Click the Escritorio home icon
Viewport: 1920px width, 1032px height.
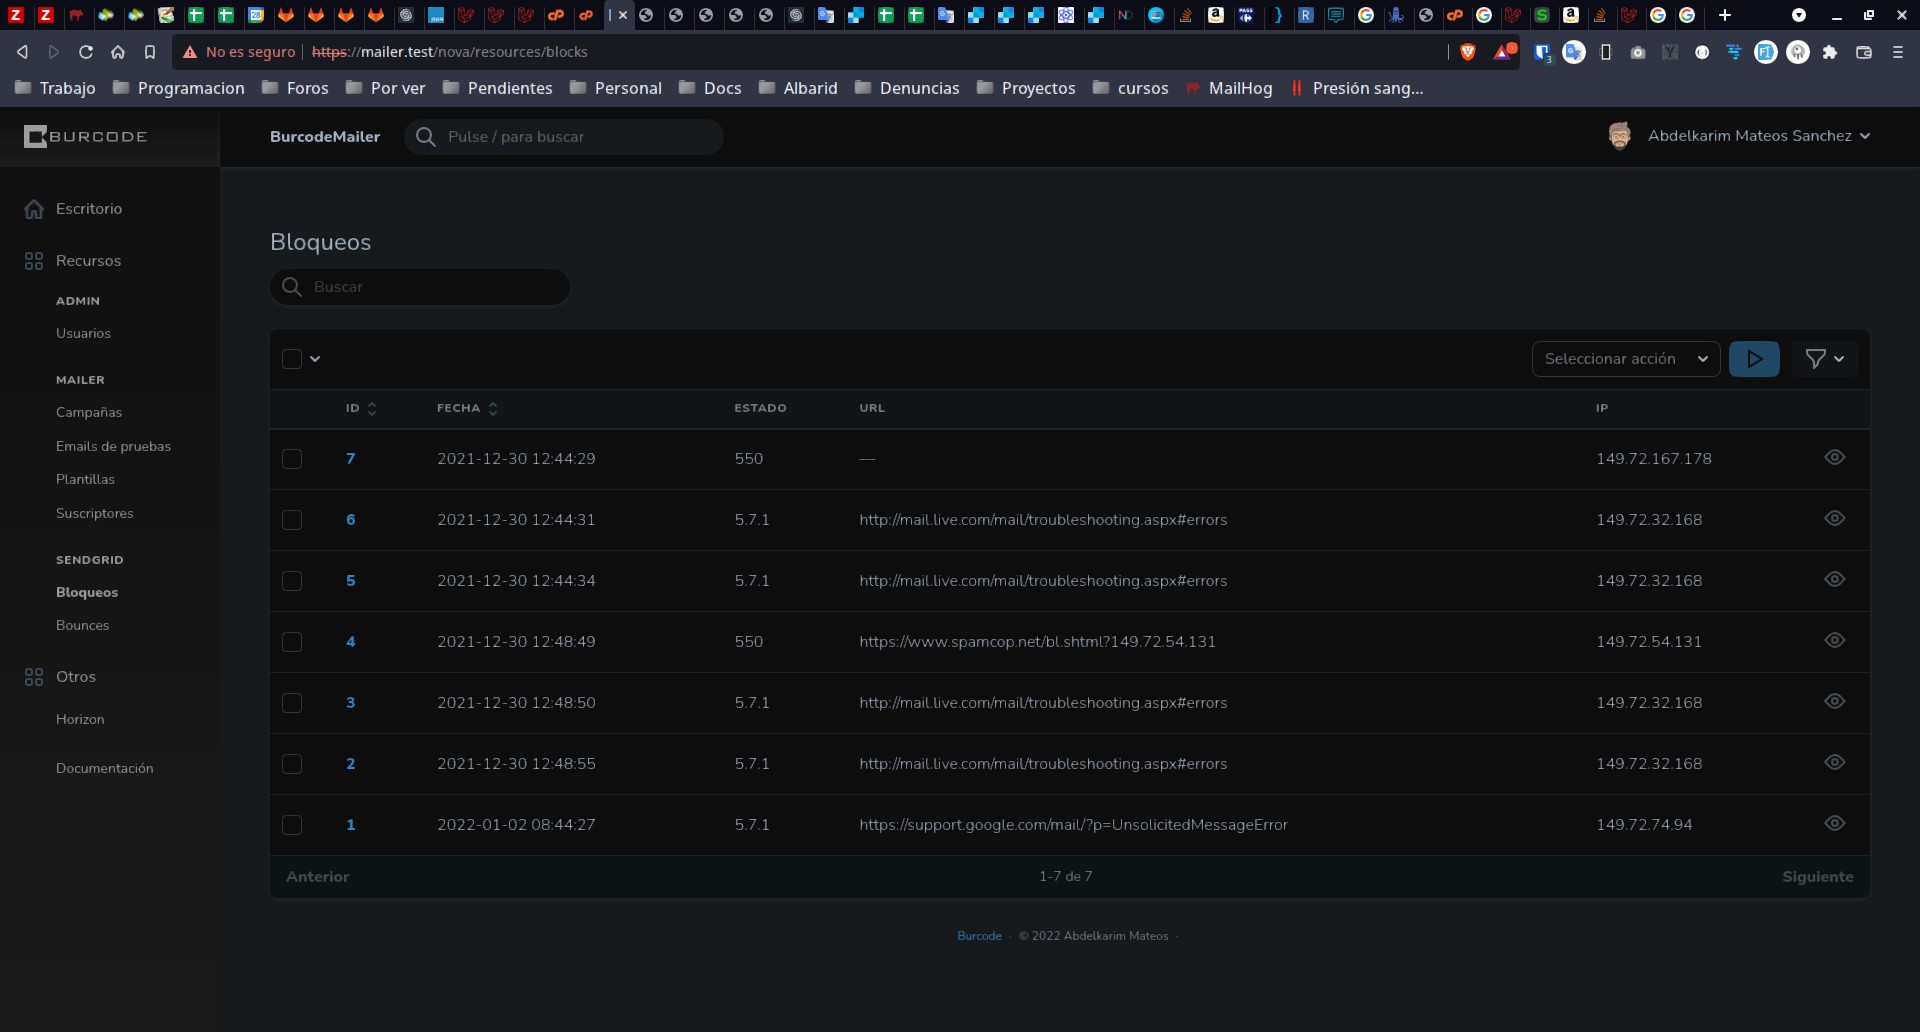pos(34,209)
